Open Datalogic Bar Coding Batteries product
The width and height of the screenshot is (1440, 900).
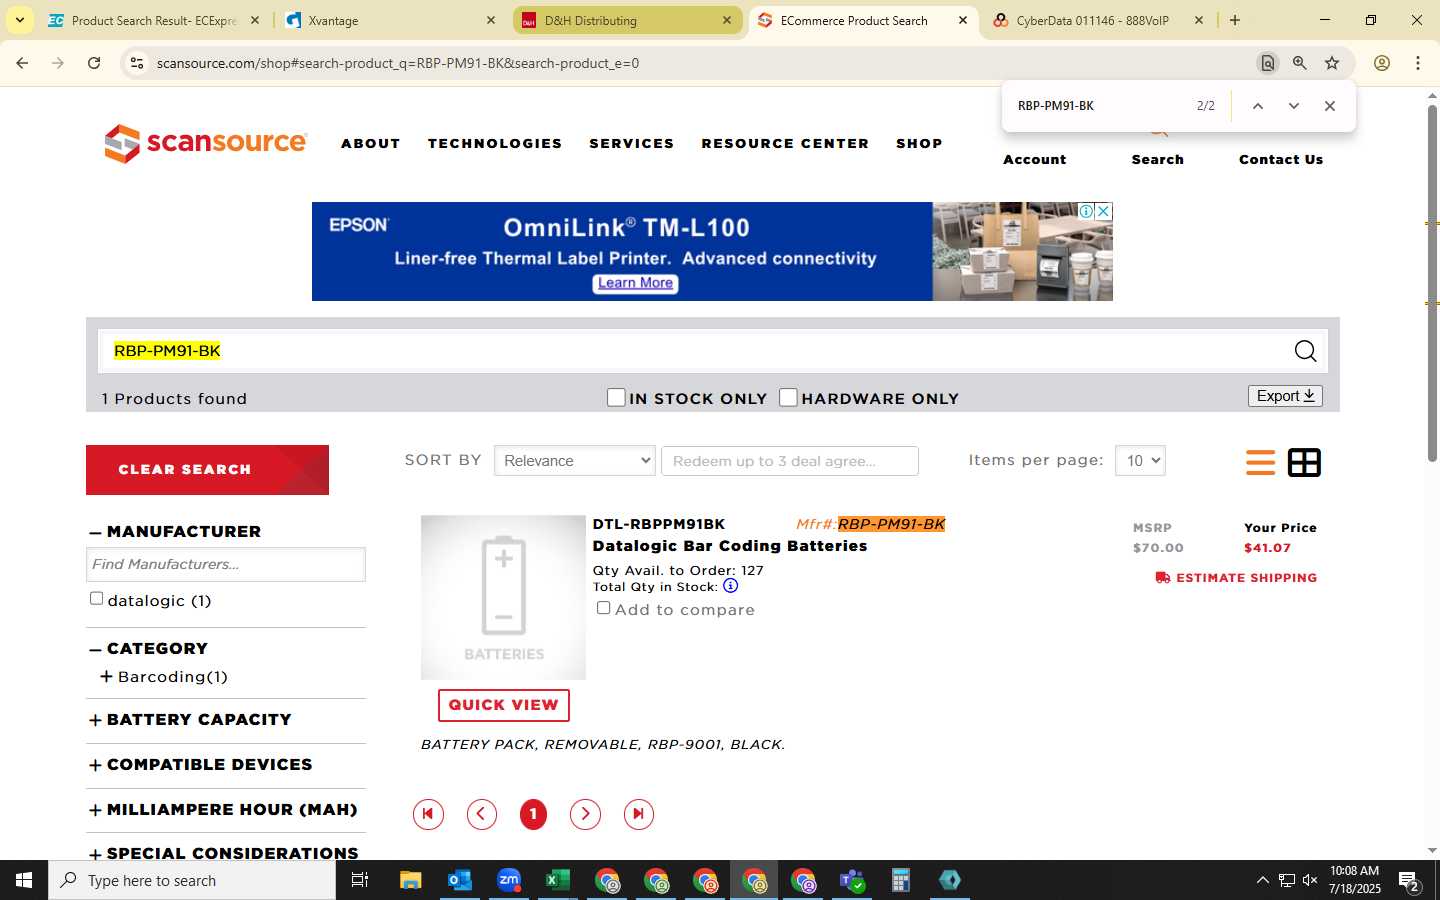tap(730, 546)
